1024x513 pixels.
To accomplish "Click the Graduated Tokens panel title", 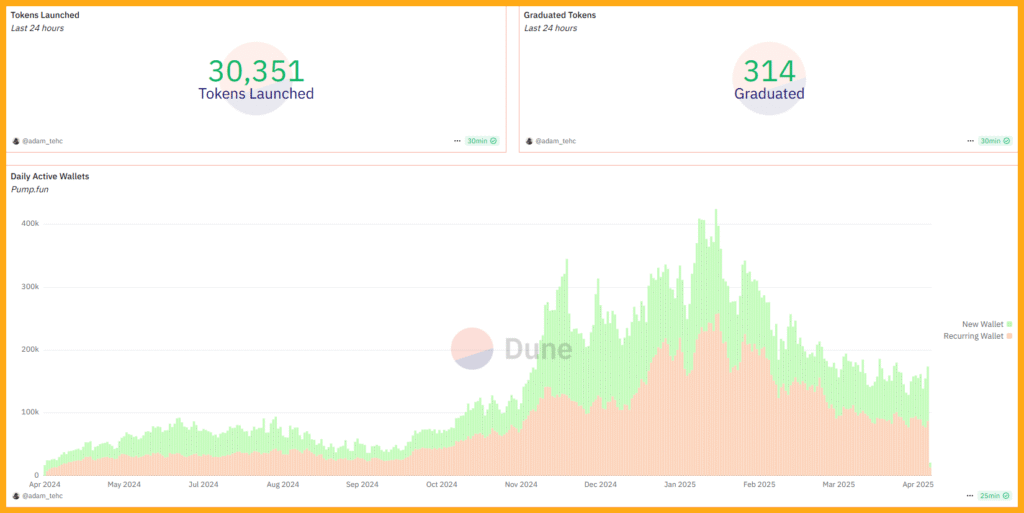I will [x=560, y=15].
